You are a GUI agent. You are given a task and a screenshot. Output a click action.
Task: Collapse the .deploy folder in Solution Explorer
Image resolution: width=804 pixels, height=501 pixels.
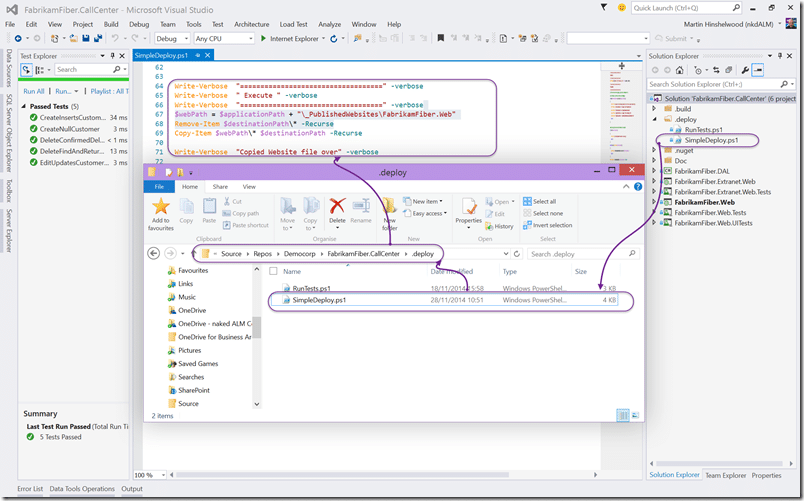[x=654, y=119]
